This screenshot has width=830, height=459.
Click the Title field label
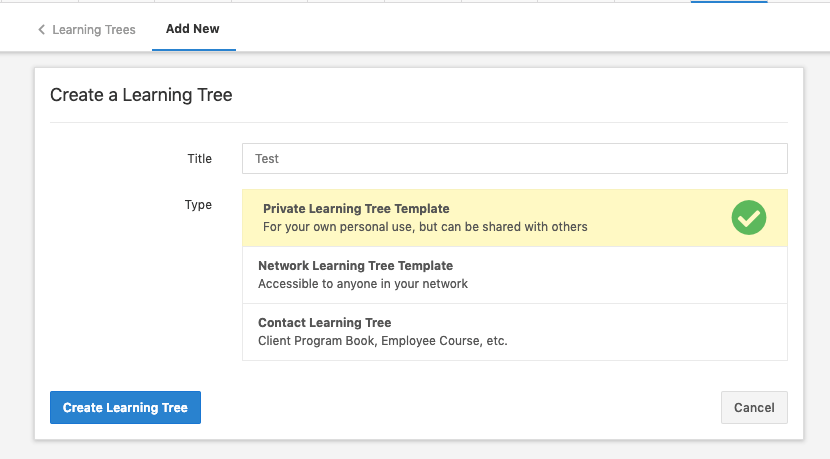click(x=199, y=158)
